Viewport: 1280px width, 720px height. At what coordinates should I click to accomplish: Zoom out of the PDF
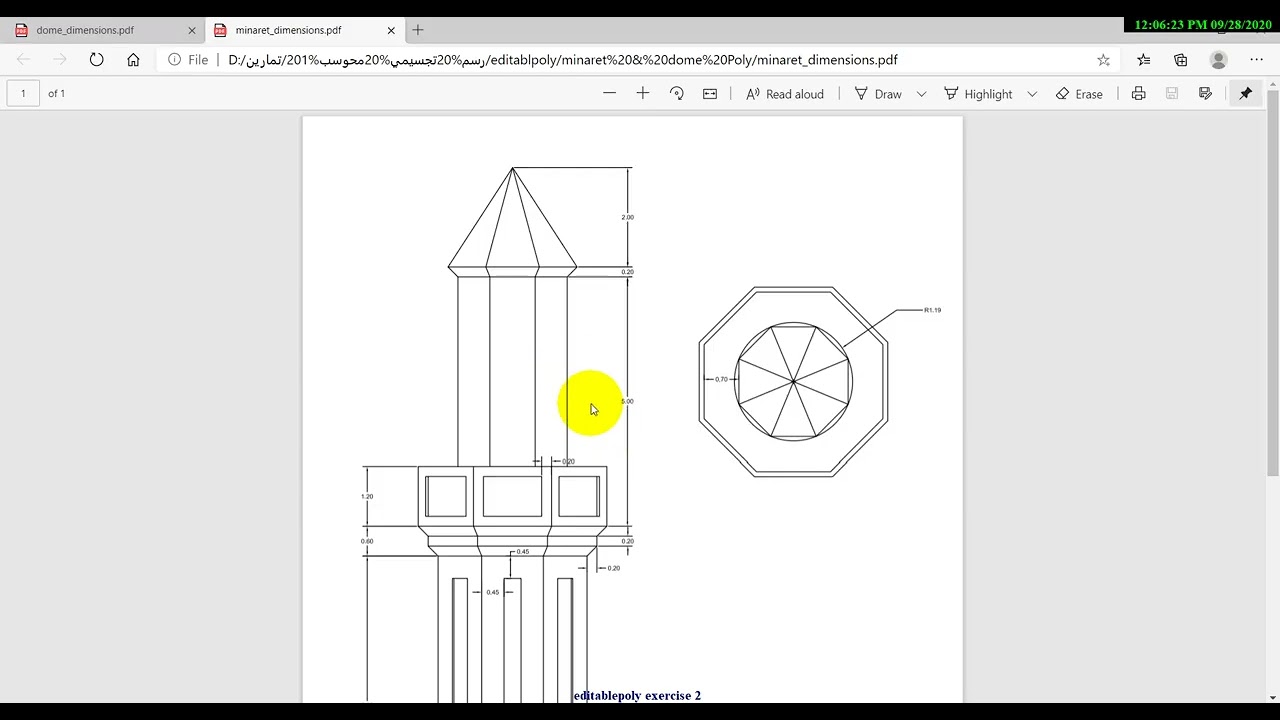click(609, 93)
